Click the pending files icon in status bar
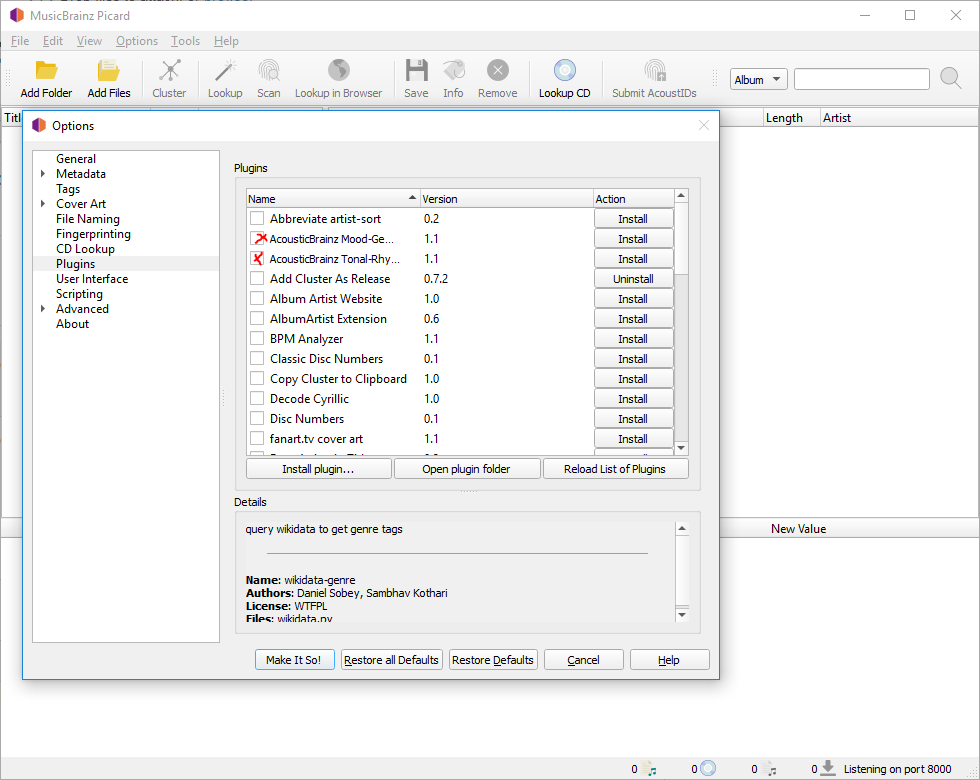The width and height of the screenshot is (980, 780). tap(769, 769)
